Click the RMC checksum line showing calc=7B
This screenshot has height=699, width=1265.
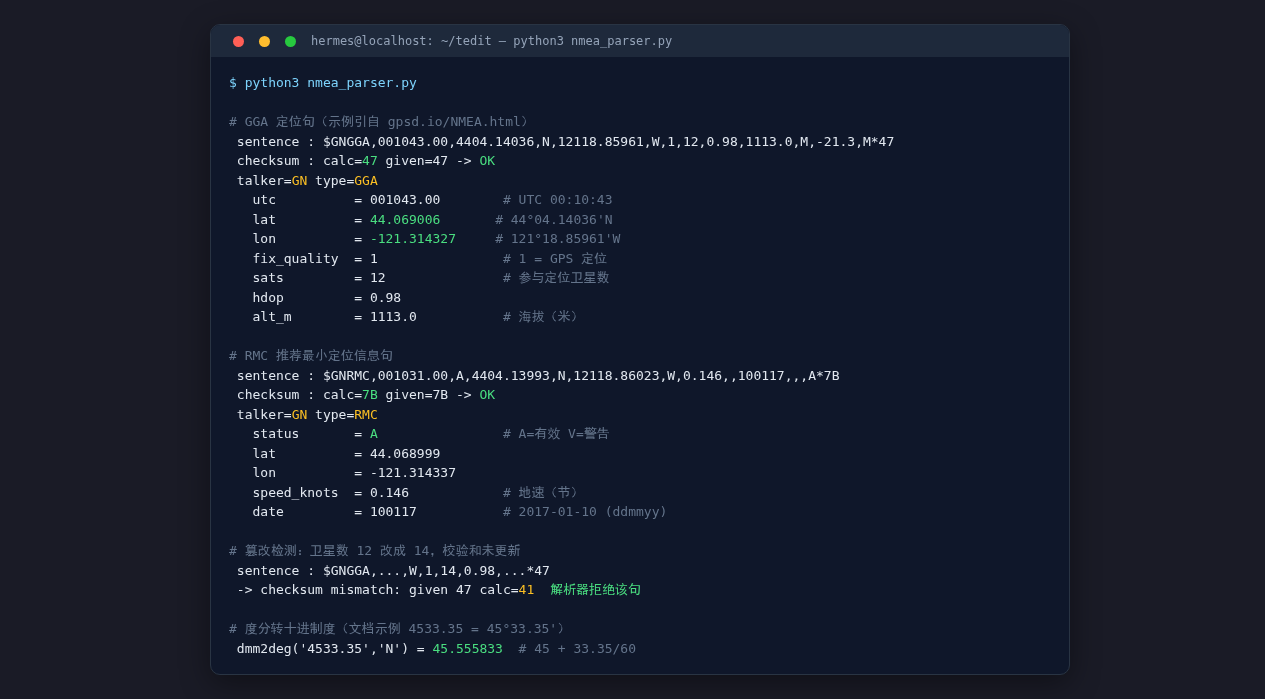click(366, 395)
